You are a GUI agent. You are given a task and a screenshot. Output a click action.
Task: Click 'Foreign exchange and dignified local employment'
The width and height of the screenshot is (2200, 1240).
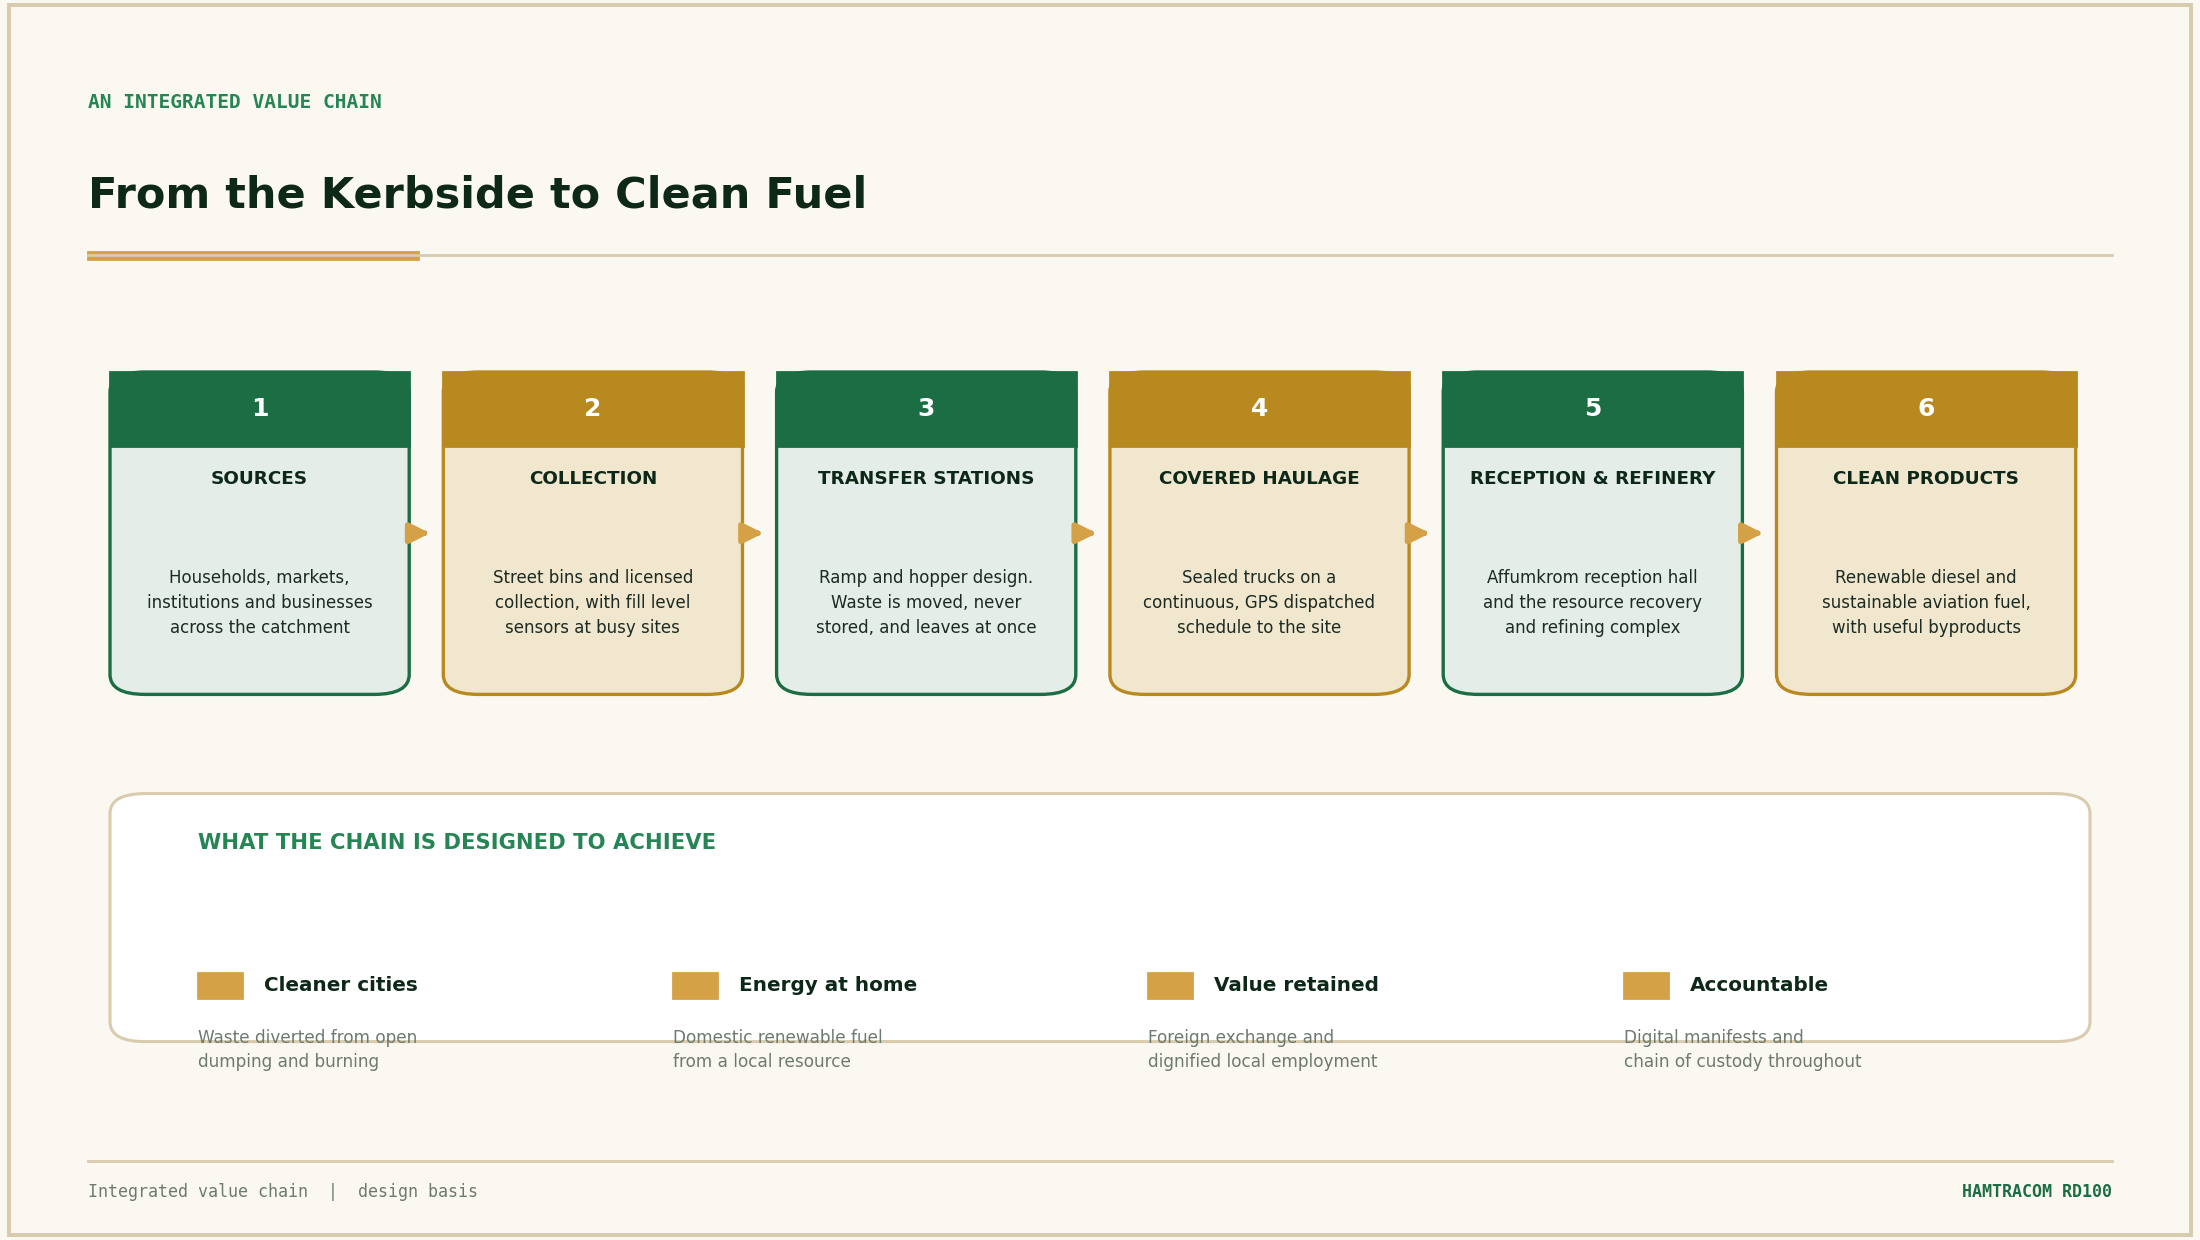[1262, 1050]
